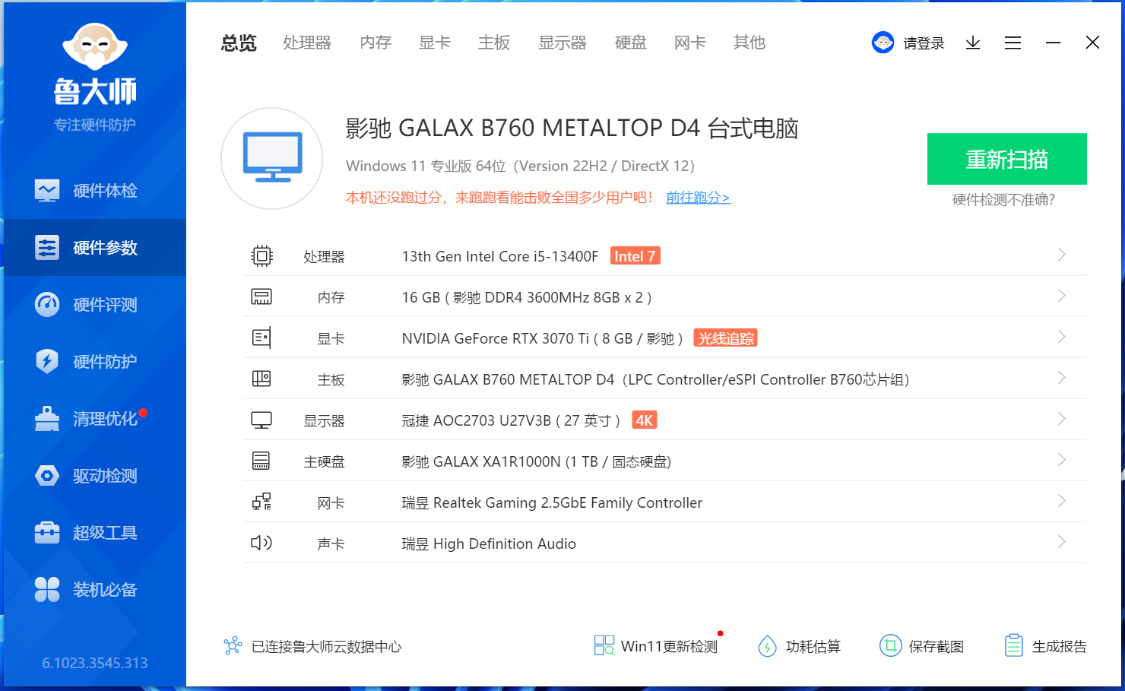The height and width of the screenshot is (691, 1125).
Task: Open 功耗估算 power estimate
Action: pos(799,646)
